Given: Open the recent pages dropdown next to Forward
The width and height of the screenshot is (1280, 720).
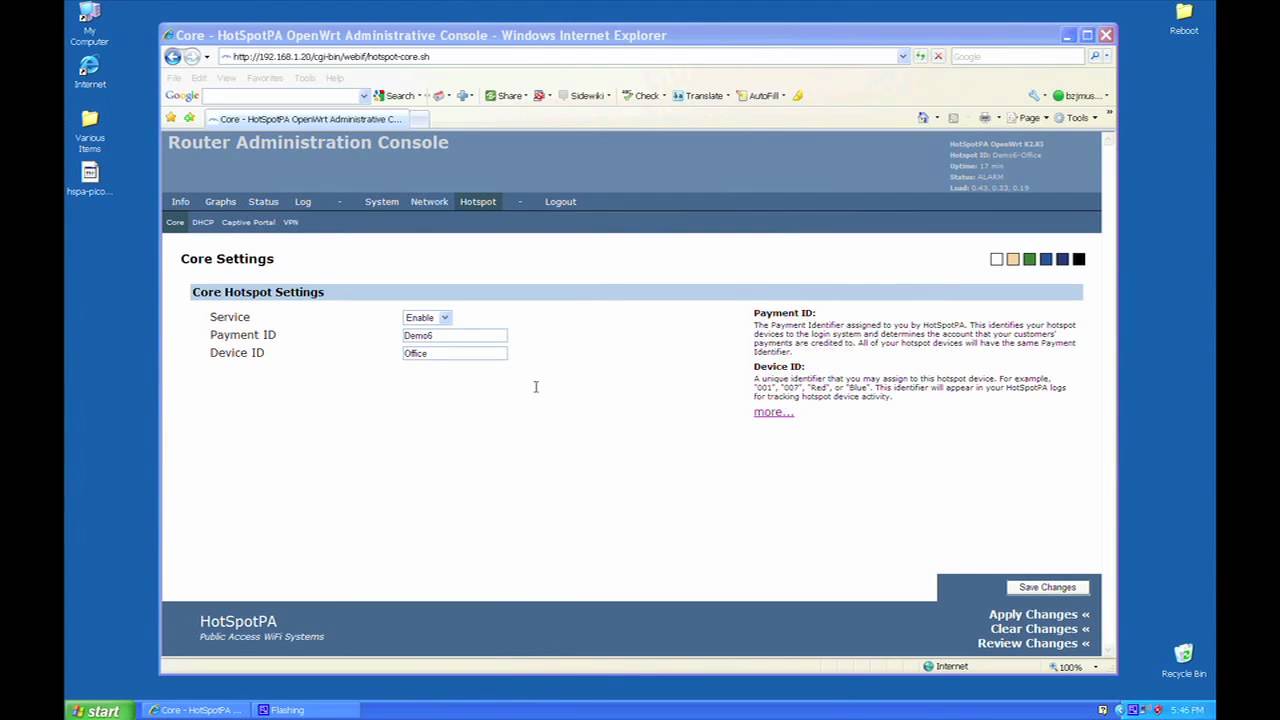Looking at the screenshot, I should [x=207, y=57].
